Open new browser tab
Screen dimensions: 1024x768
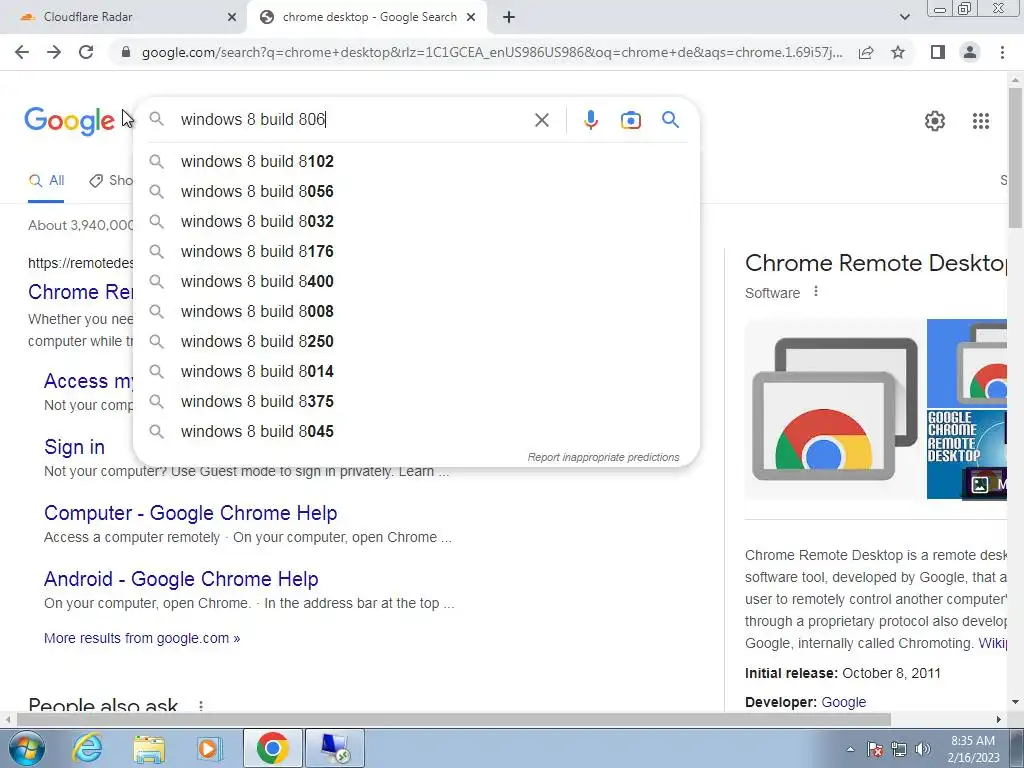click(509, 18)
